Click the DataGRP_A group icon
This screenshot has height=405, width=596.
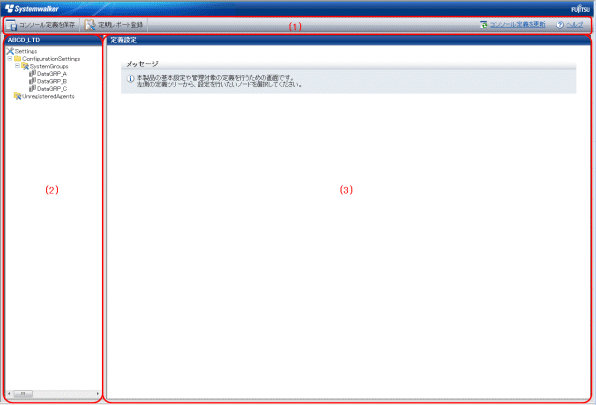coord(32,73)
